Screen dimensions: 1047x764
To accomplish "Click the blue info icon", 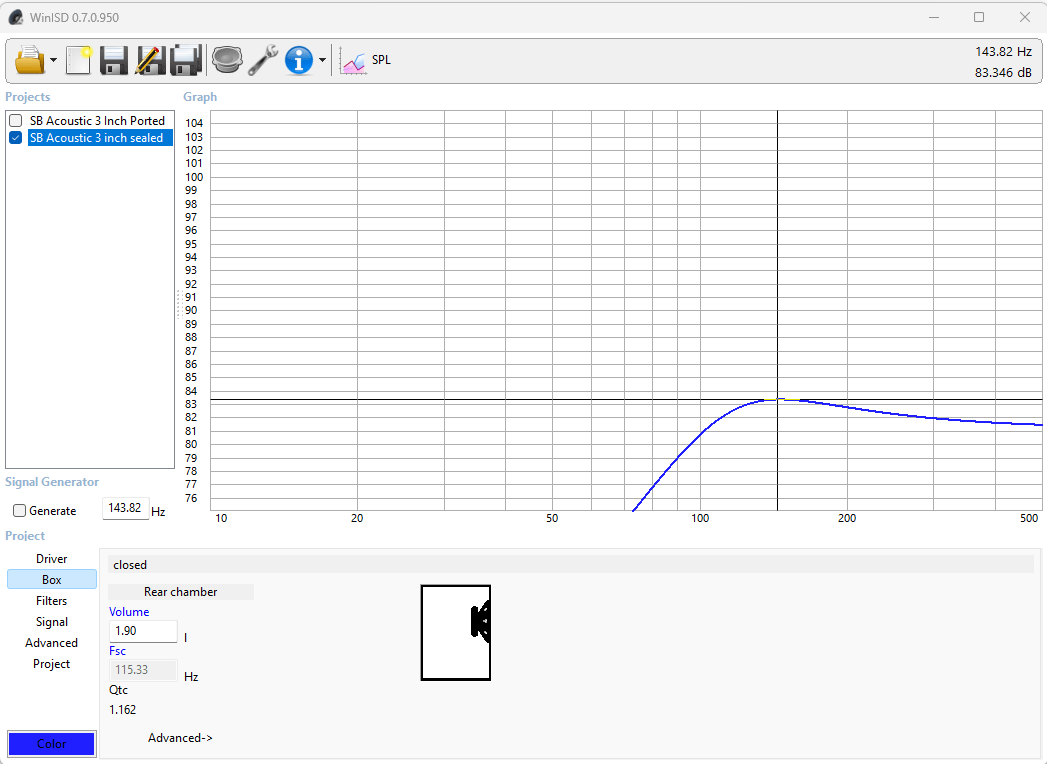I will pyautogui.click(x=298, y=60).
